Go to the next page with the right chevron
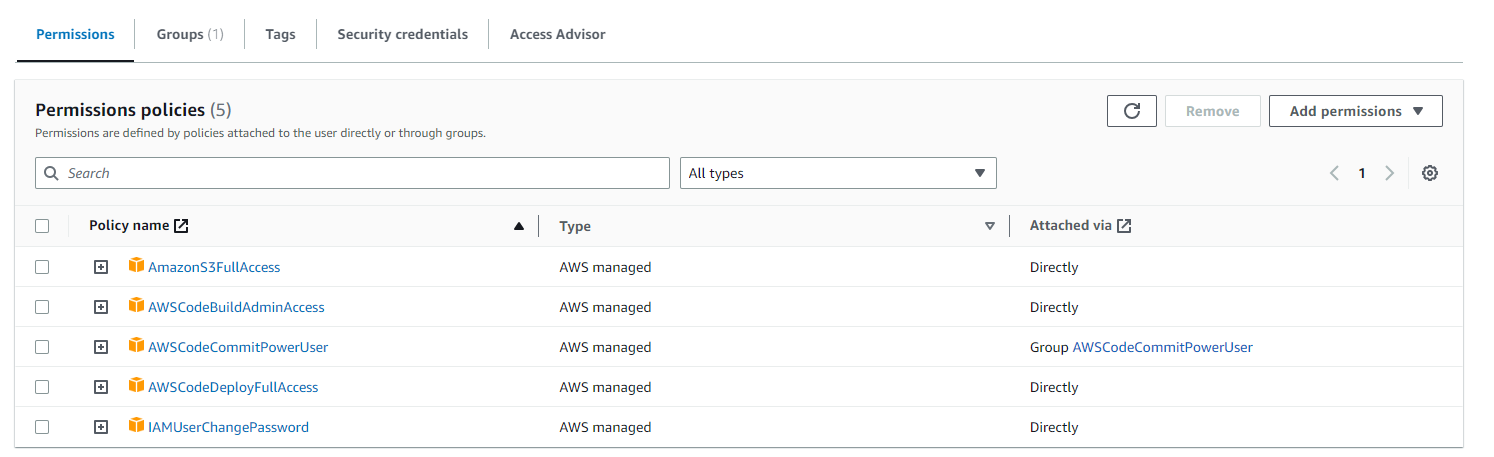Viewport: 1494px width, 457px height. click(1389, 173)
